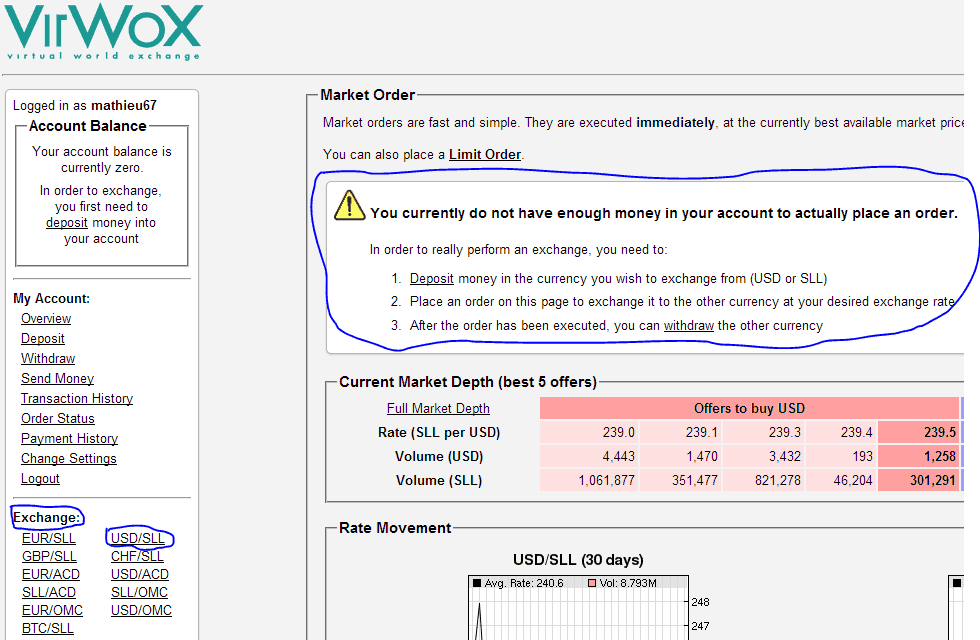Click the 'Rate Movement' section heading

point(395,528)
